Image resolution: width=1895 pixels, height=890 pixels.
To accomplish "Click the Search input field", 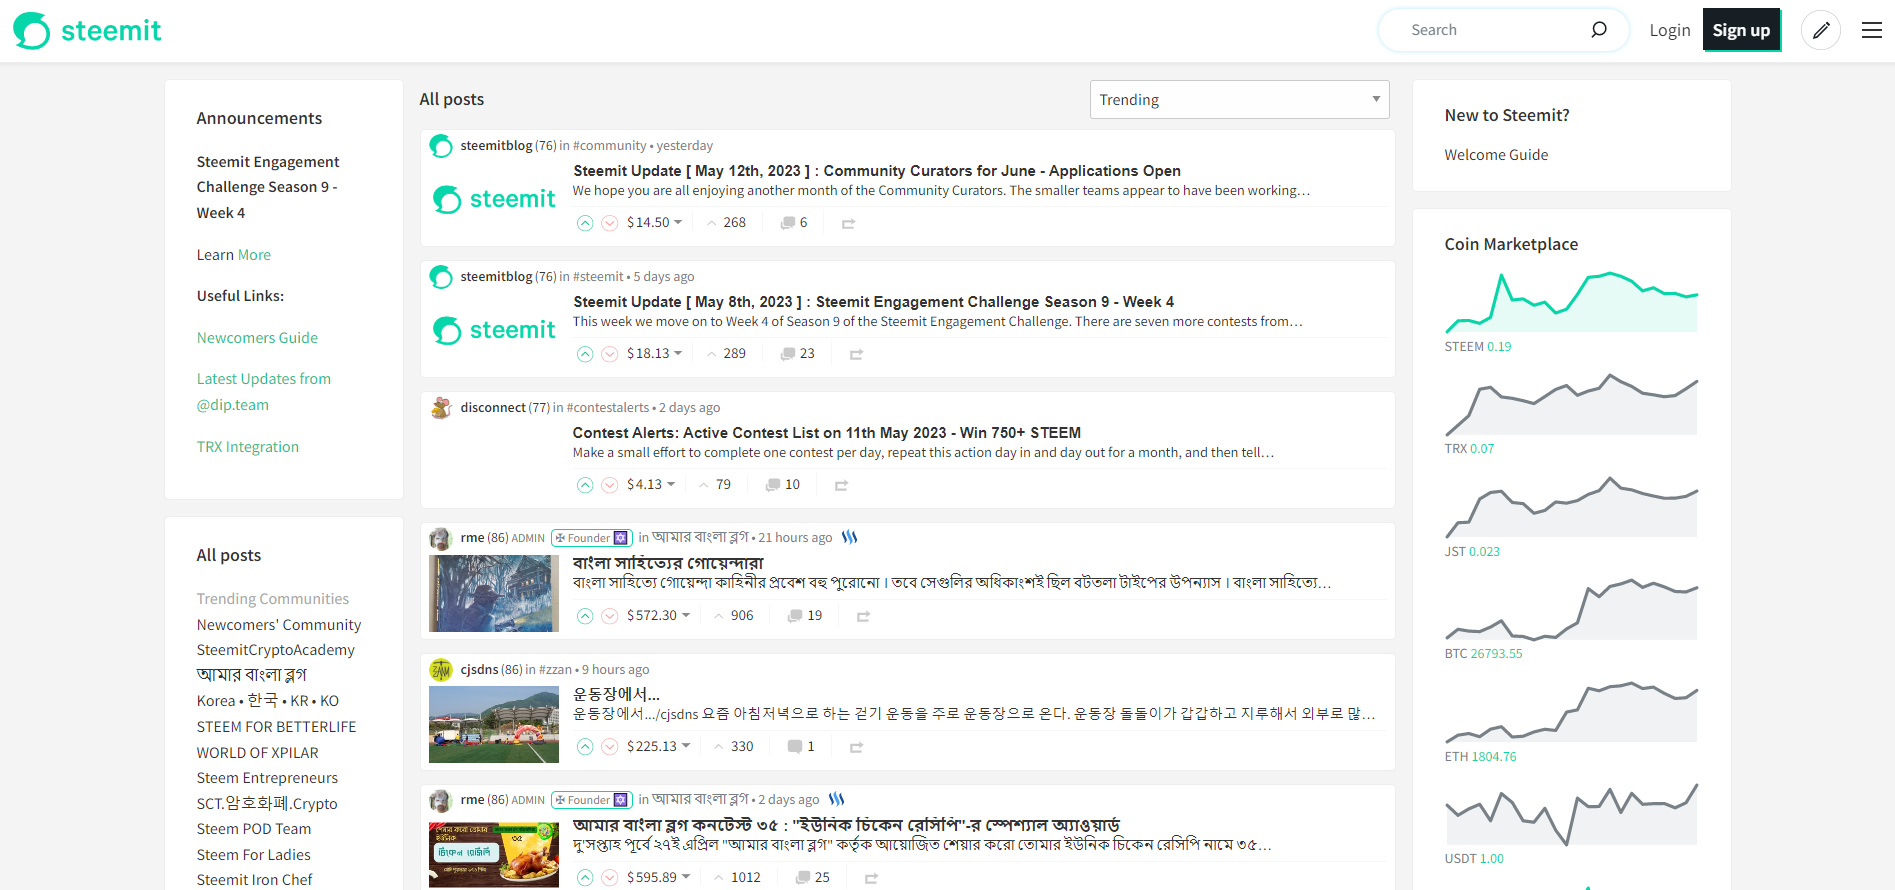I will pos(1494,30).
